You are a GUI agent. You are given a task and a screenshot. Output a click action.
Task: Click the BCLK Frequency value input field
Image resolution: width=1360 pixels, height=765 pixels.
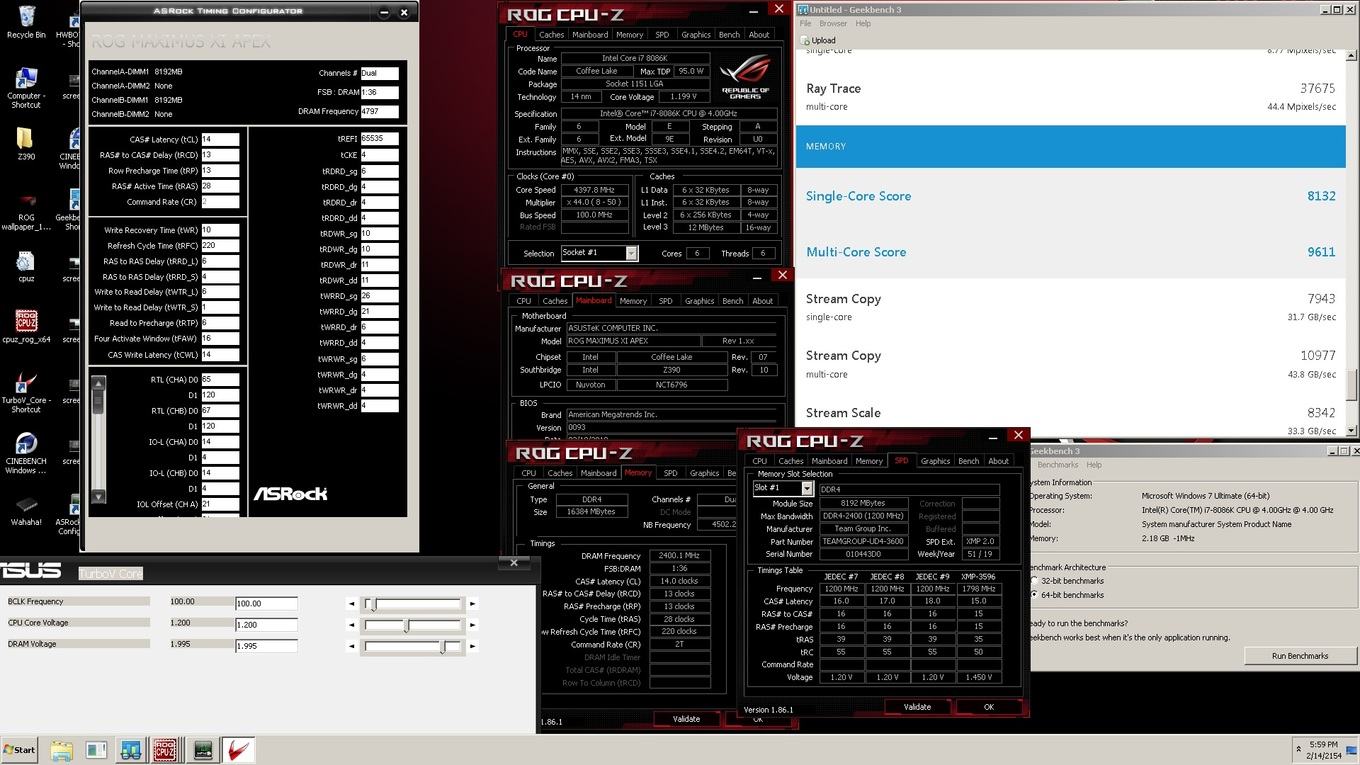coord(266,604)
